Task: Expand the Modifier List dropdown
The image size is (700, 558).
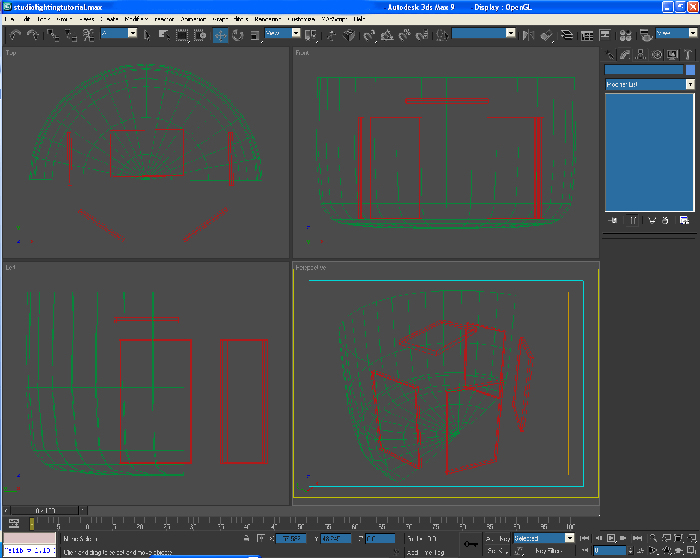Action: [x=689, y=85]
